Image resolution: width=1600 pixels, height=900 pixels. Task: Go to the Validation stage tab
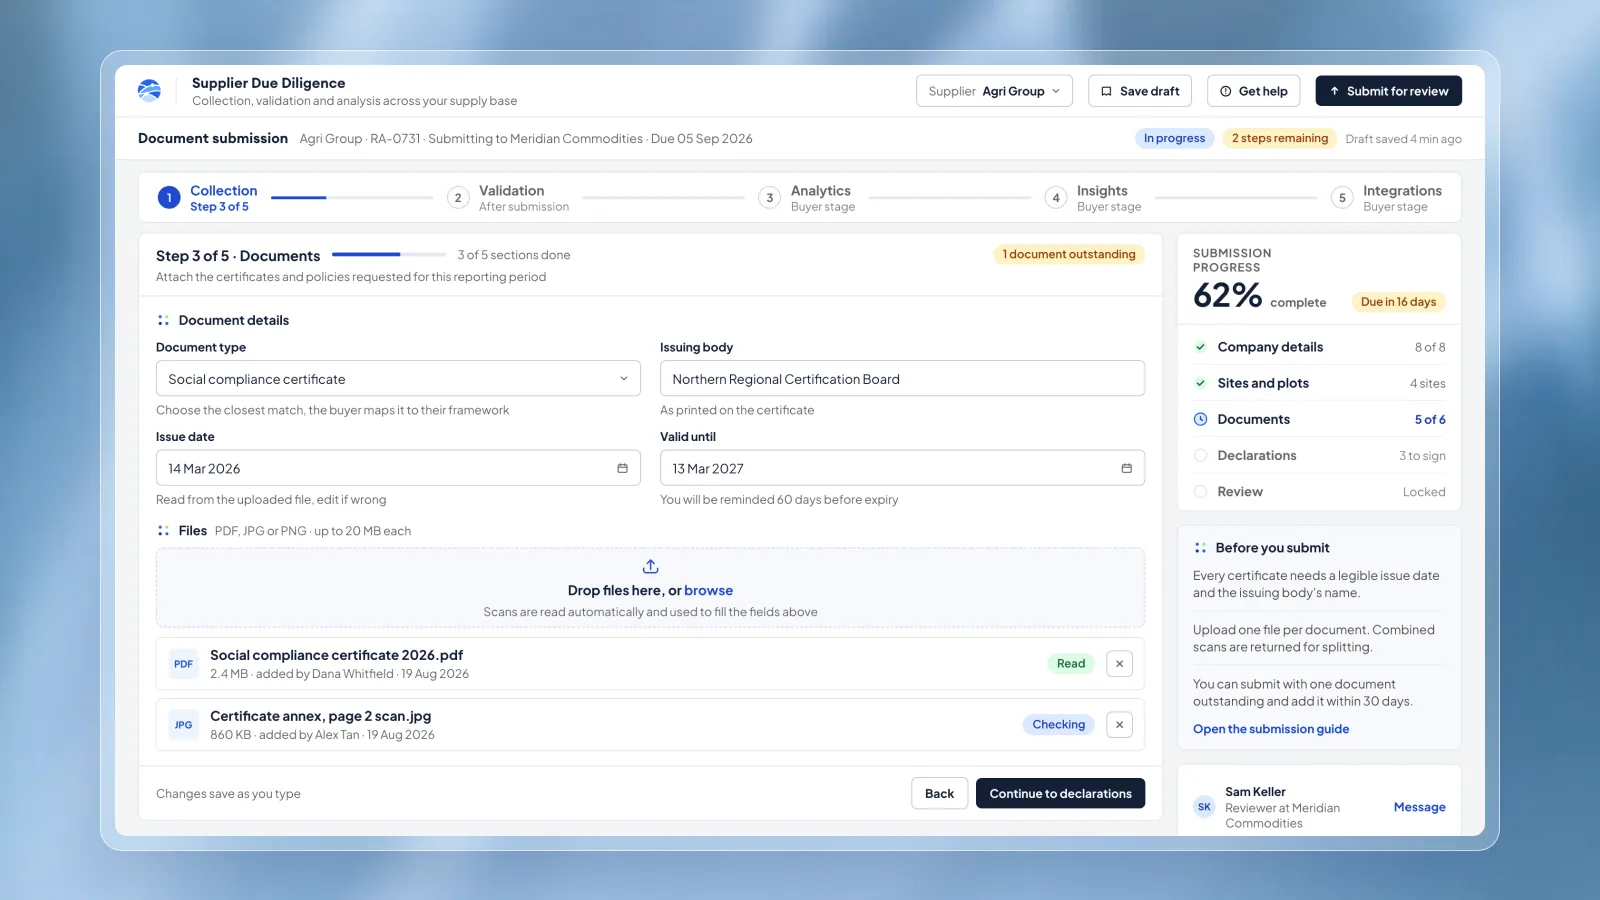click(508, 198)
